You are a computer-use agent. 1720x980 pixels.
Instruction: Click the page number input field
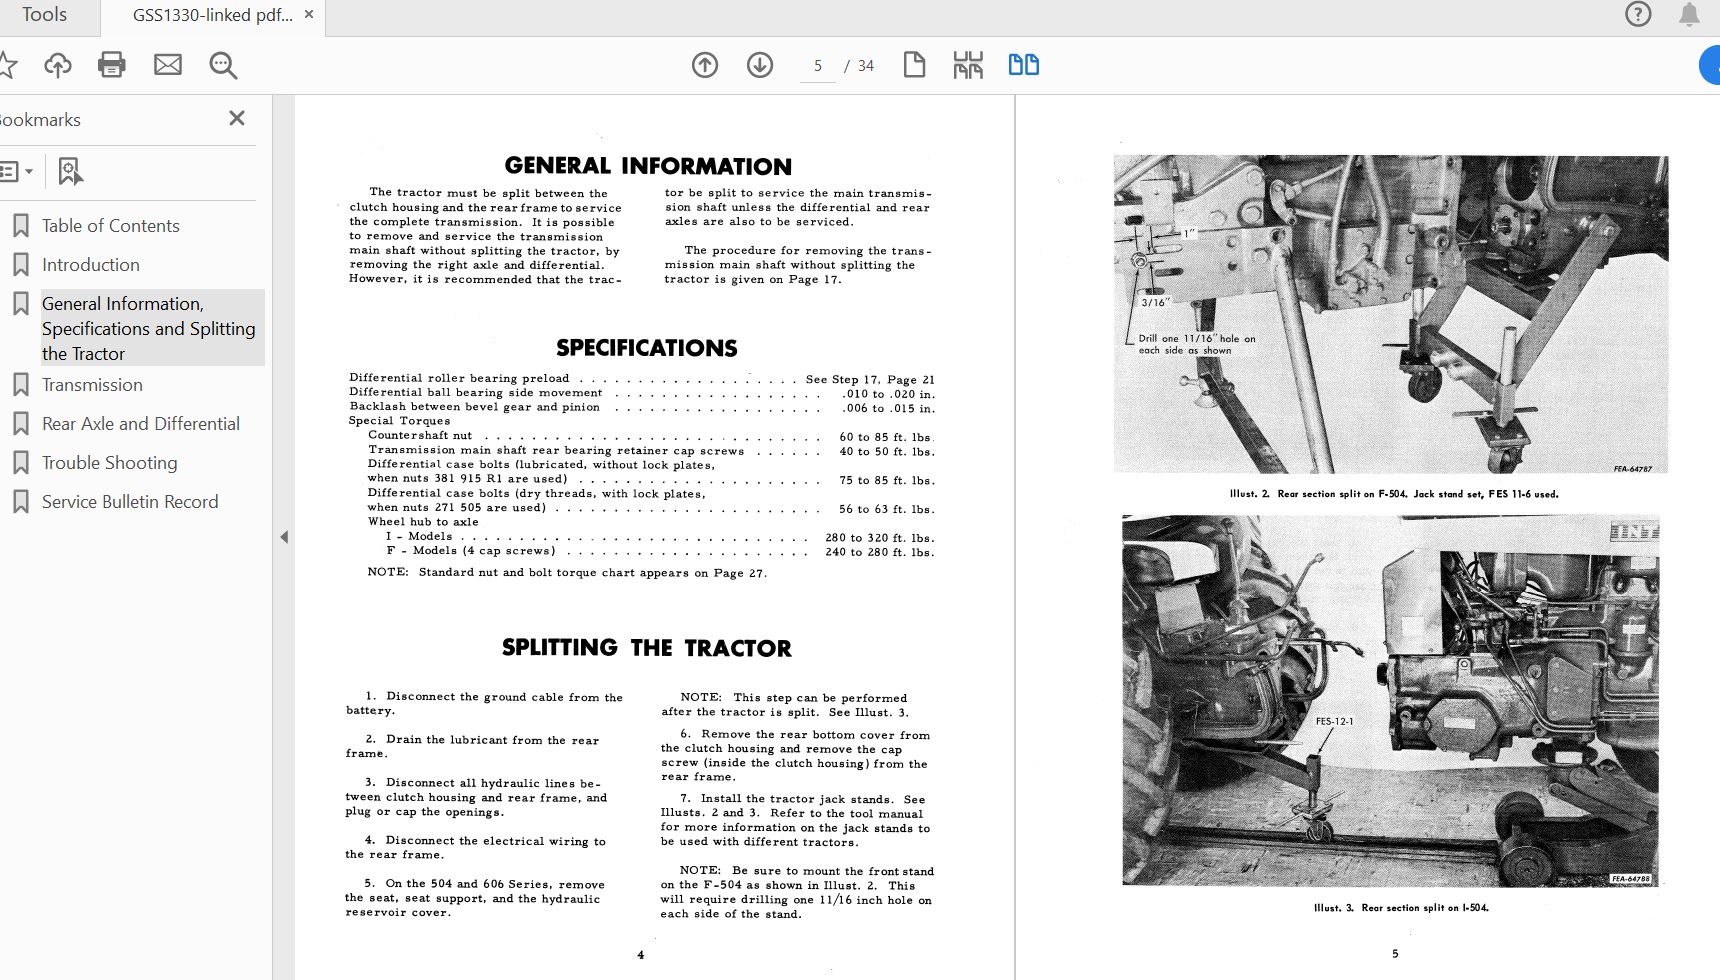[818, 66]
